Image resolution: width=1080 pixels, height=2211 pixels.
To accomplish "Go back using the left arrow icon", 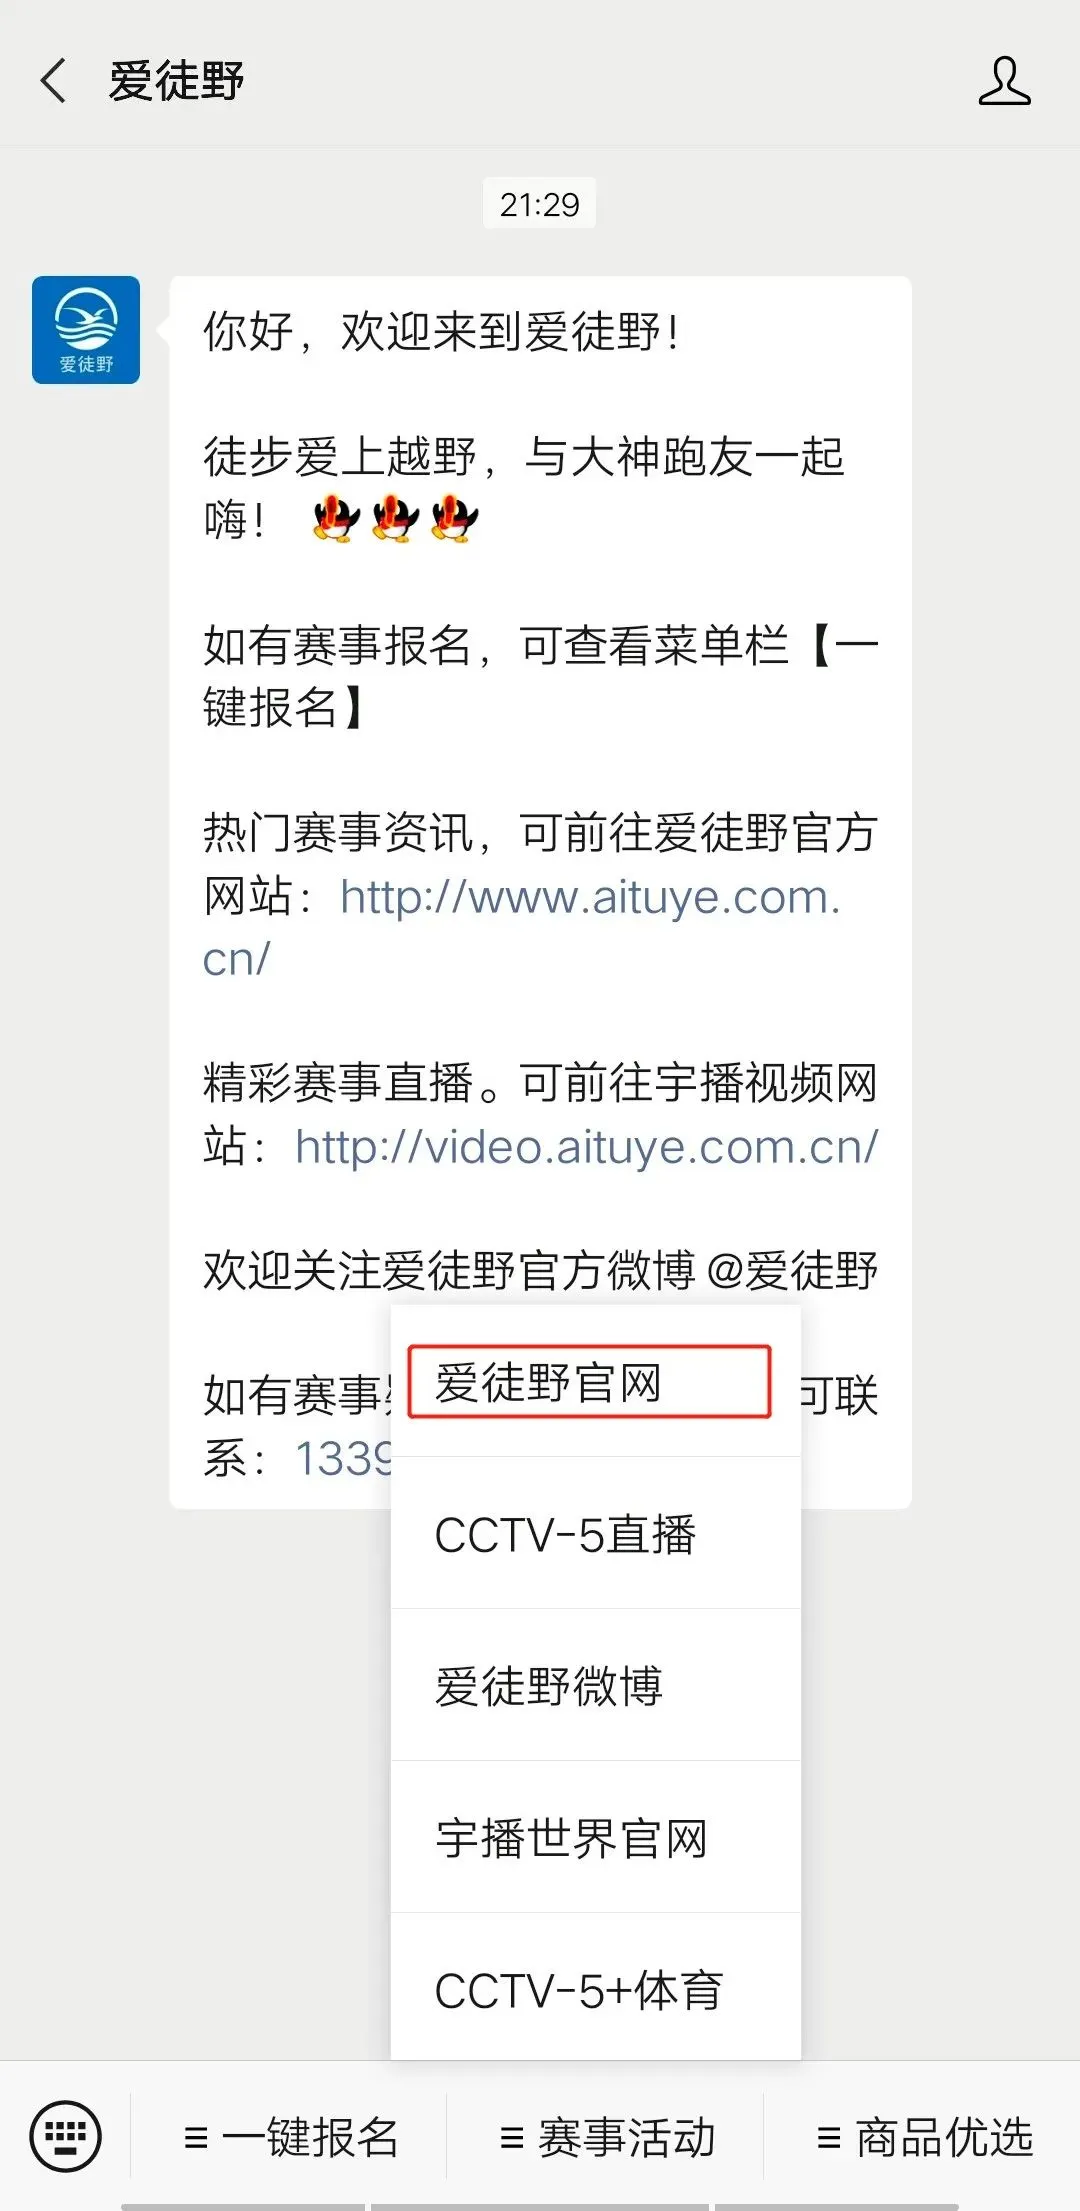I will click(x=53, y=81).
